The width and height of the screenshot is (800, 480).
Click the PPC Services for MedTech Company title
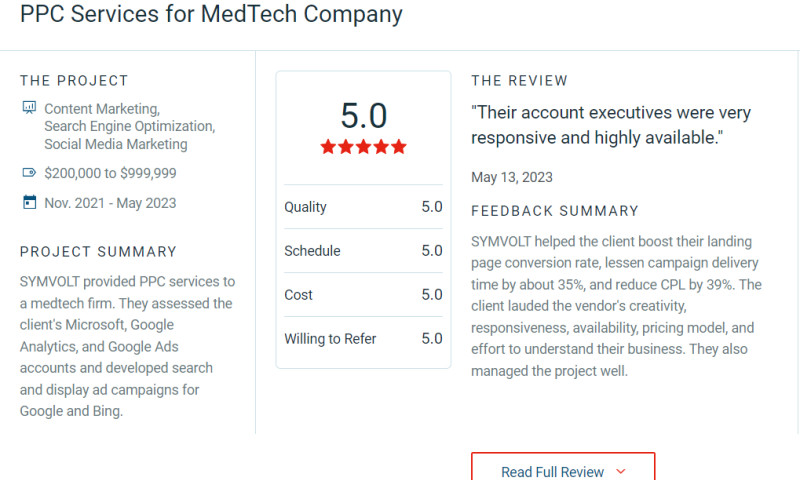click(x=211, y=15)
